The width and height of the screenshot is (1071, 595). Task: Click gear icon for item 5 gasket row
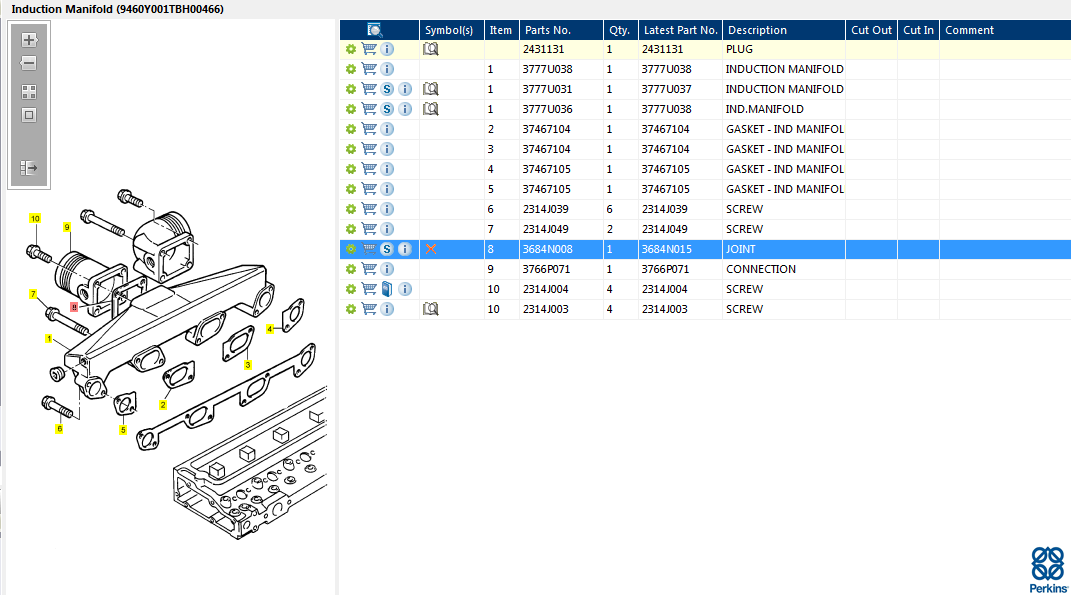pos(351,189)
